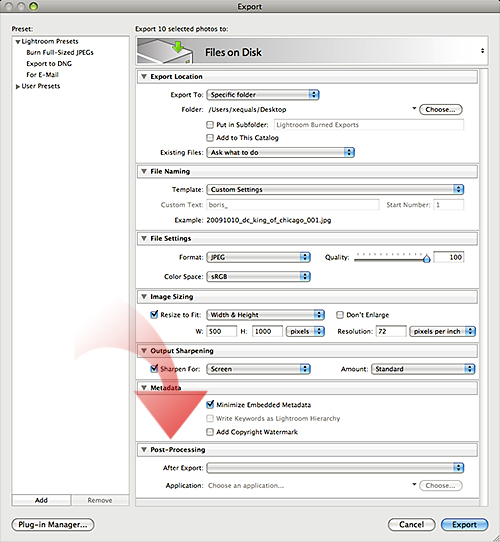Image resolution: width=500 pixels, height=542 pixels.
Task: Click Choose to pick the export folder
Action: tap(441, 110)
